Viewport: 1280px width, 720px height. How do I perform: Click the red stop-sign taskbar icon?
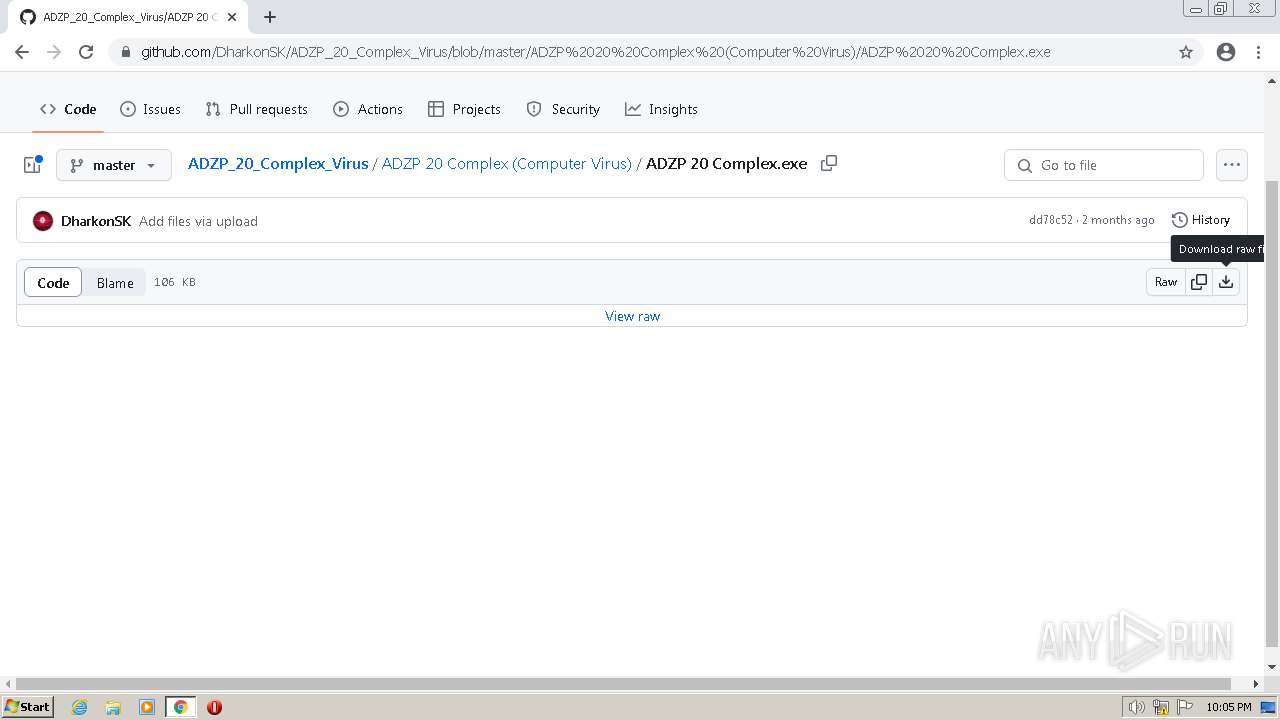pyautogui.click(x=214, y=707)
